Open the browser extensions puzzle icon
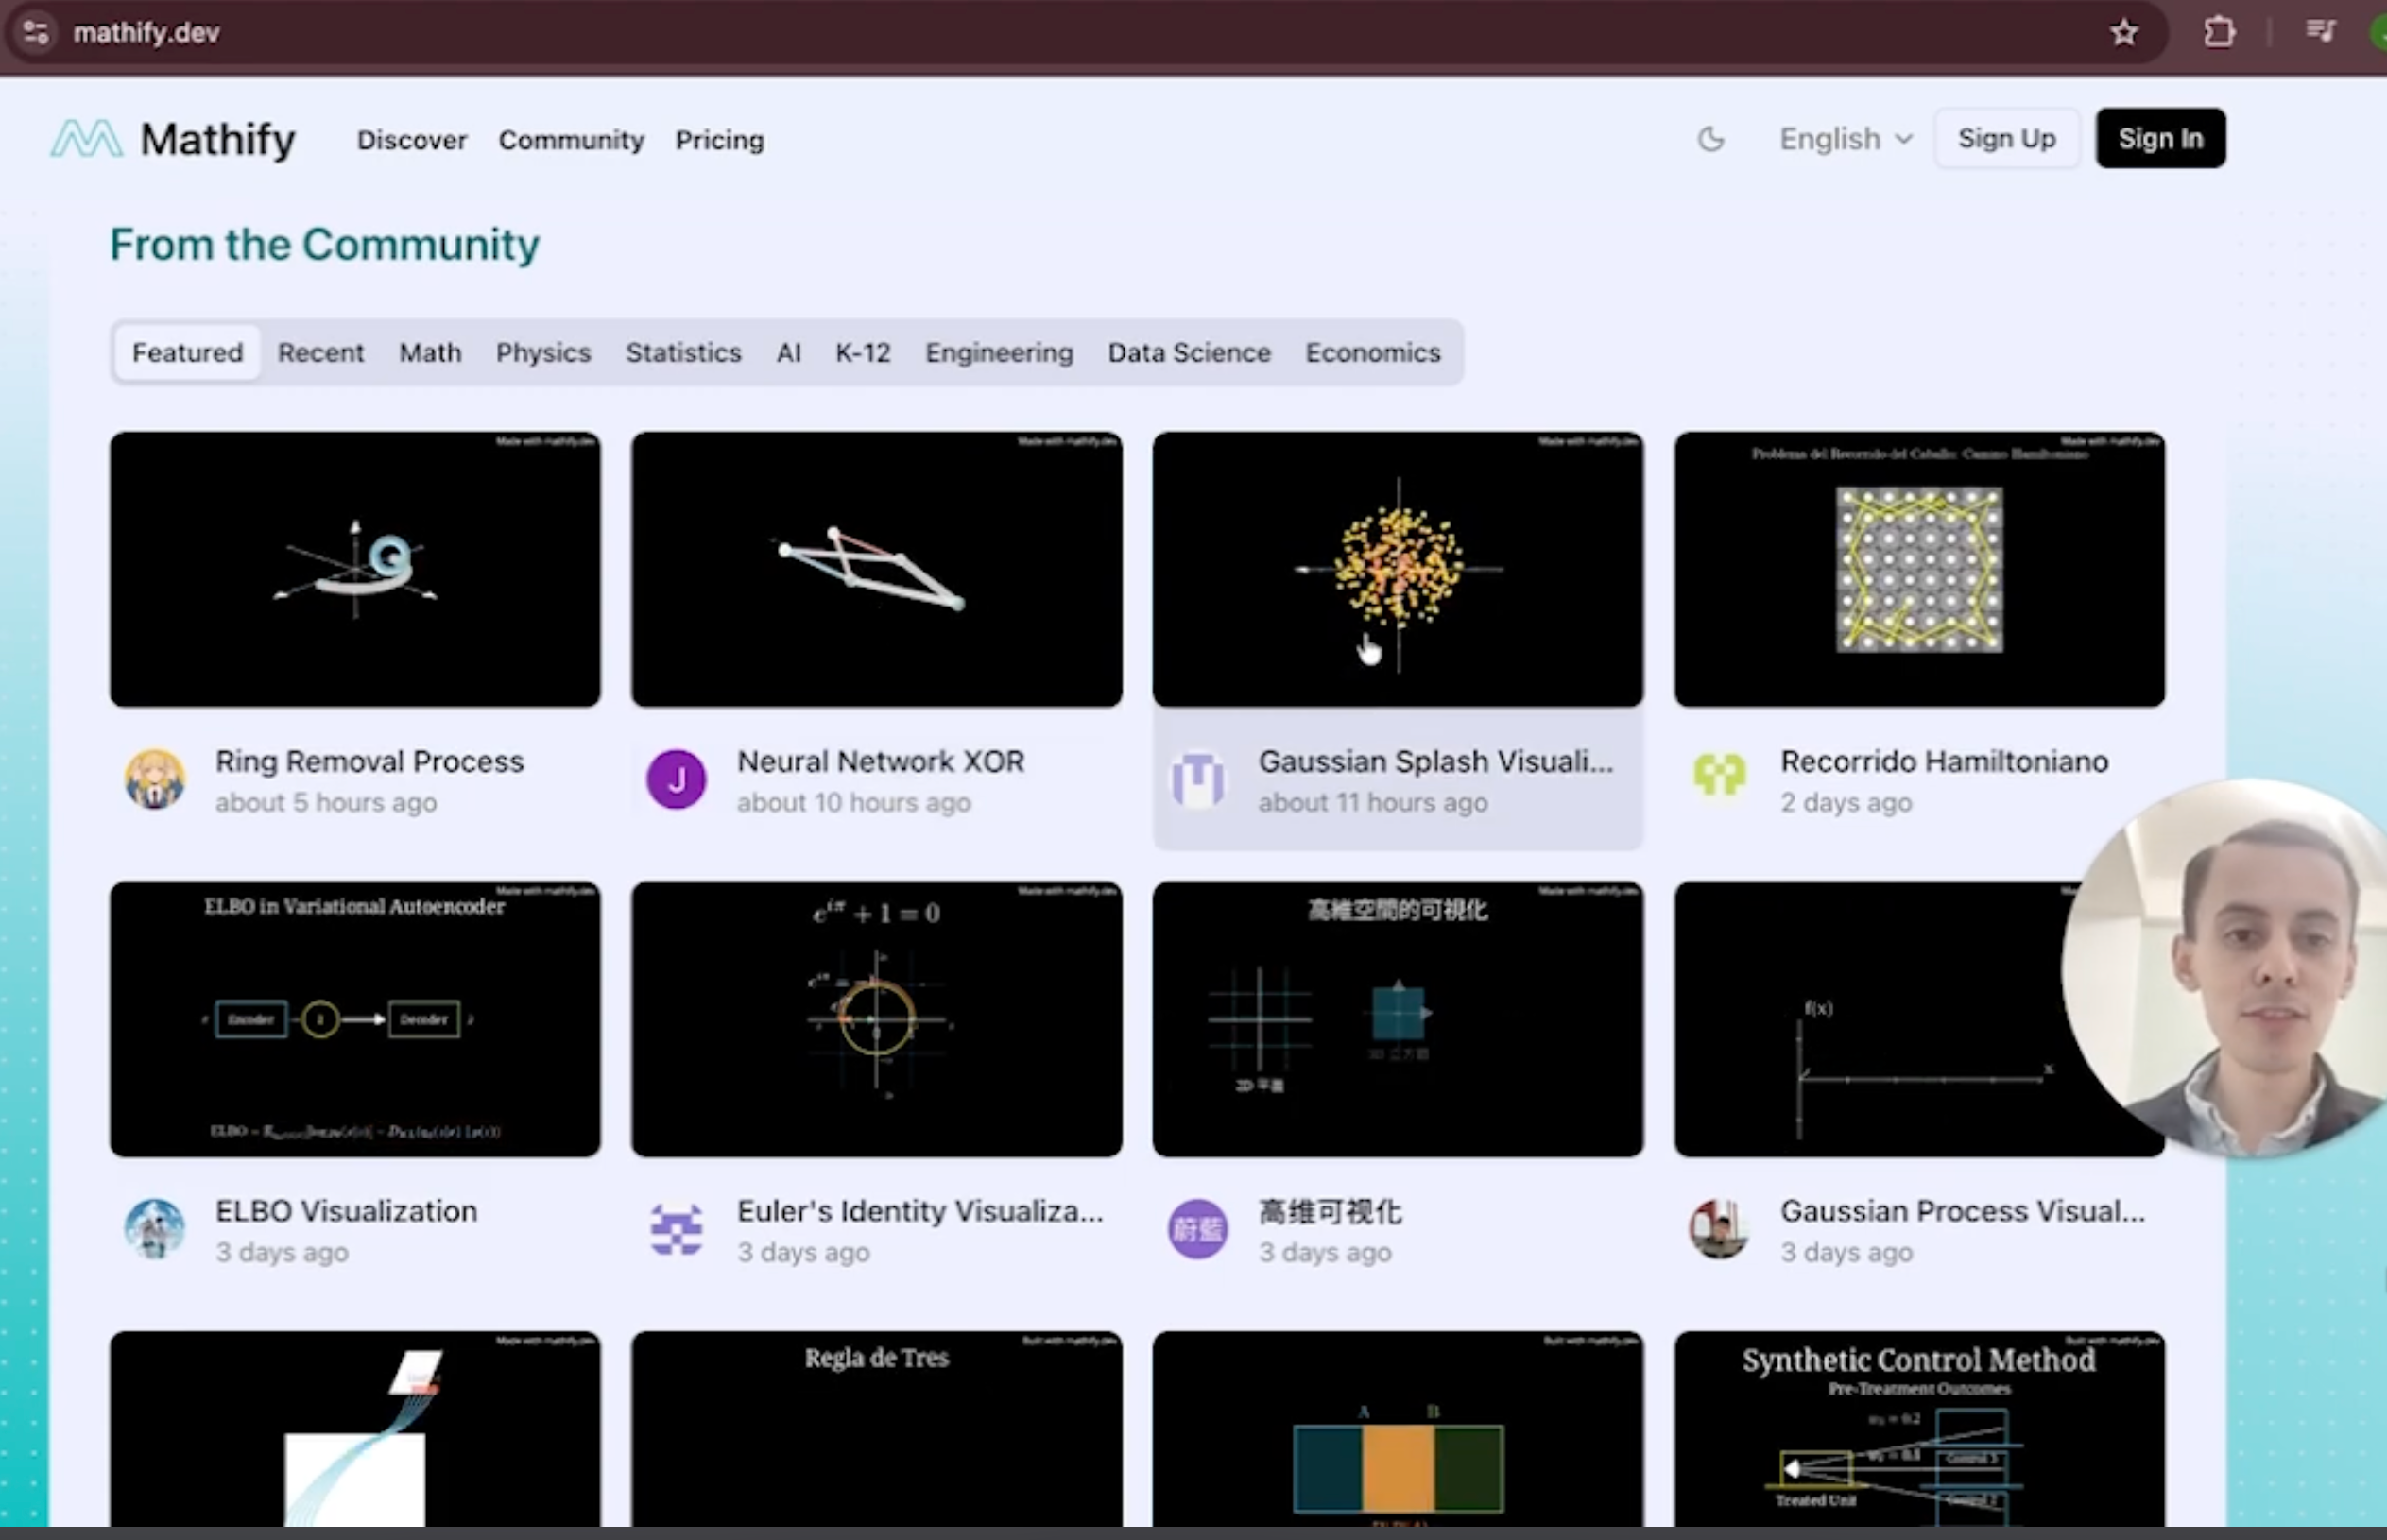The image size is (2387, 1540). [x=2219, y=33]
